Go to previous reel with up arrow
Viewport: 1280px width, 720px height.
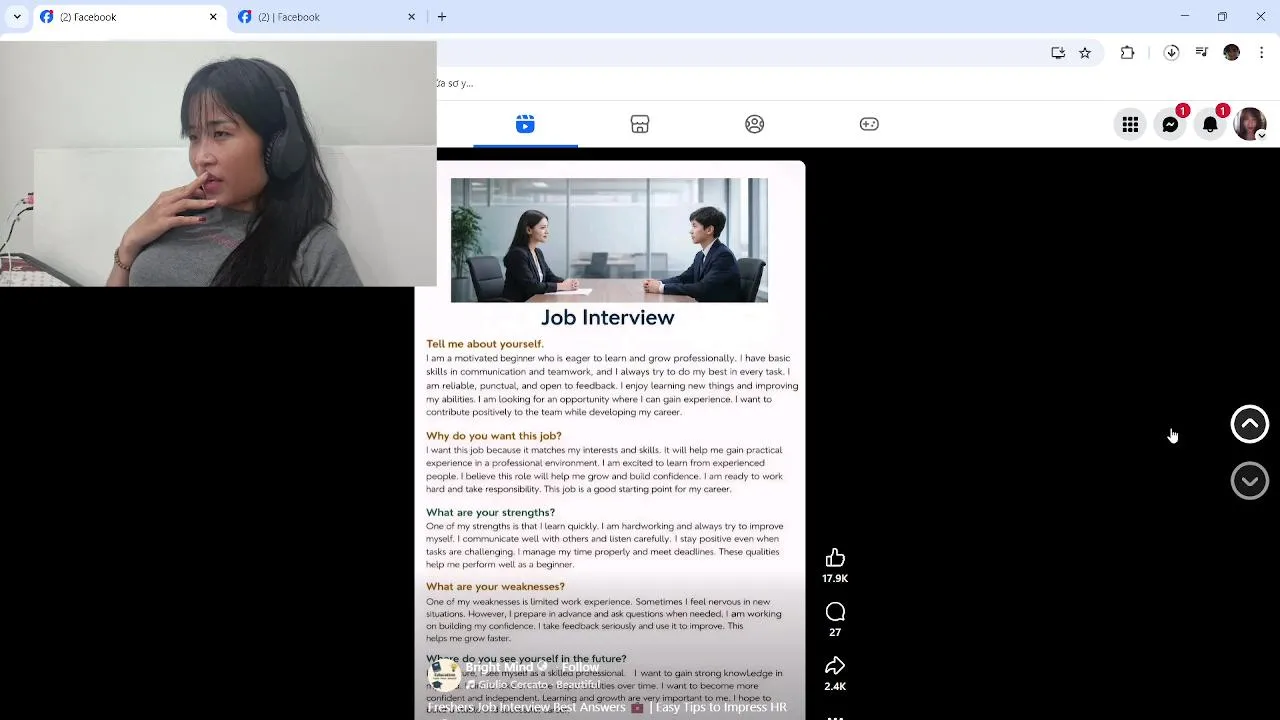pos(1249,424)
